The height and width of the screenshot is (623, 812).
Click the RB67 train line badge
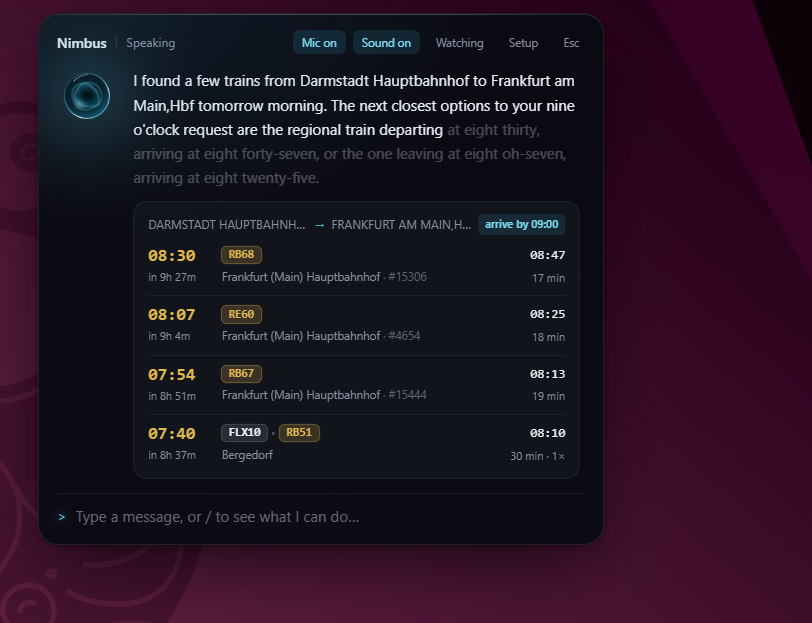[x=241, y=373]
